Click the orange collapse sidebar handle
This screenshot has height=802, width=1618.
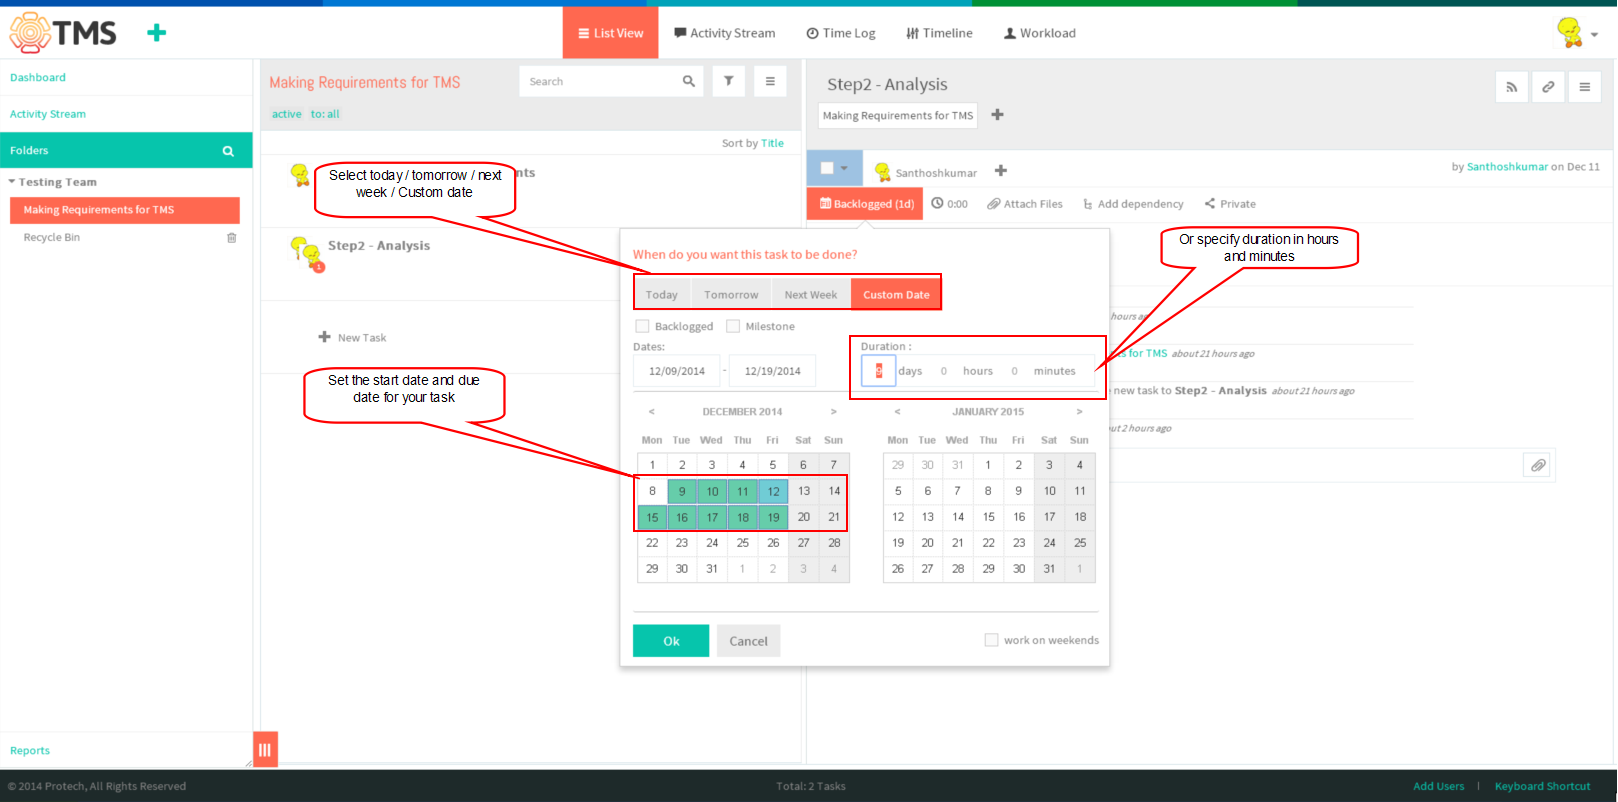pos(265,749)
